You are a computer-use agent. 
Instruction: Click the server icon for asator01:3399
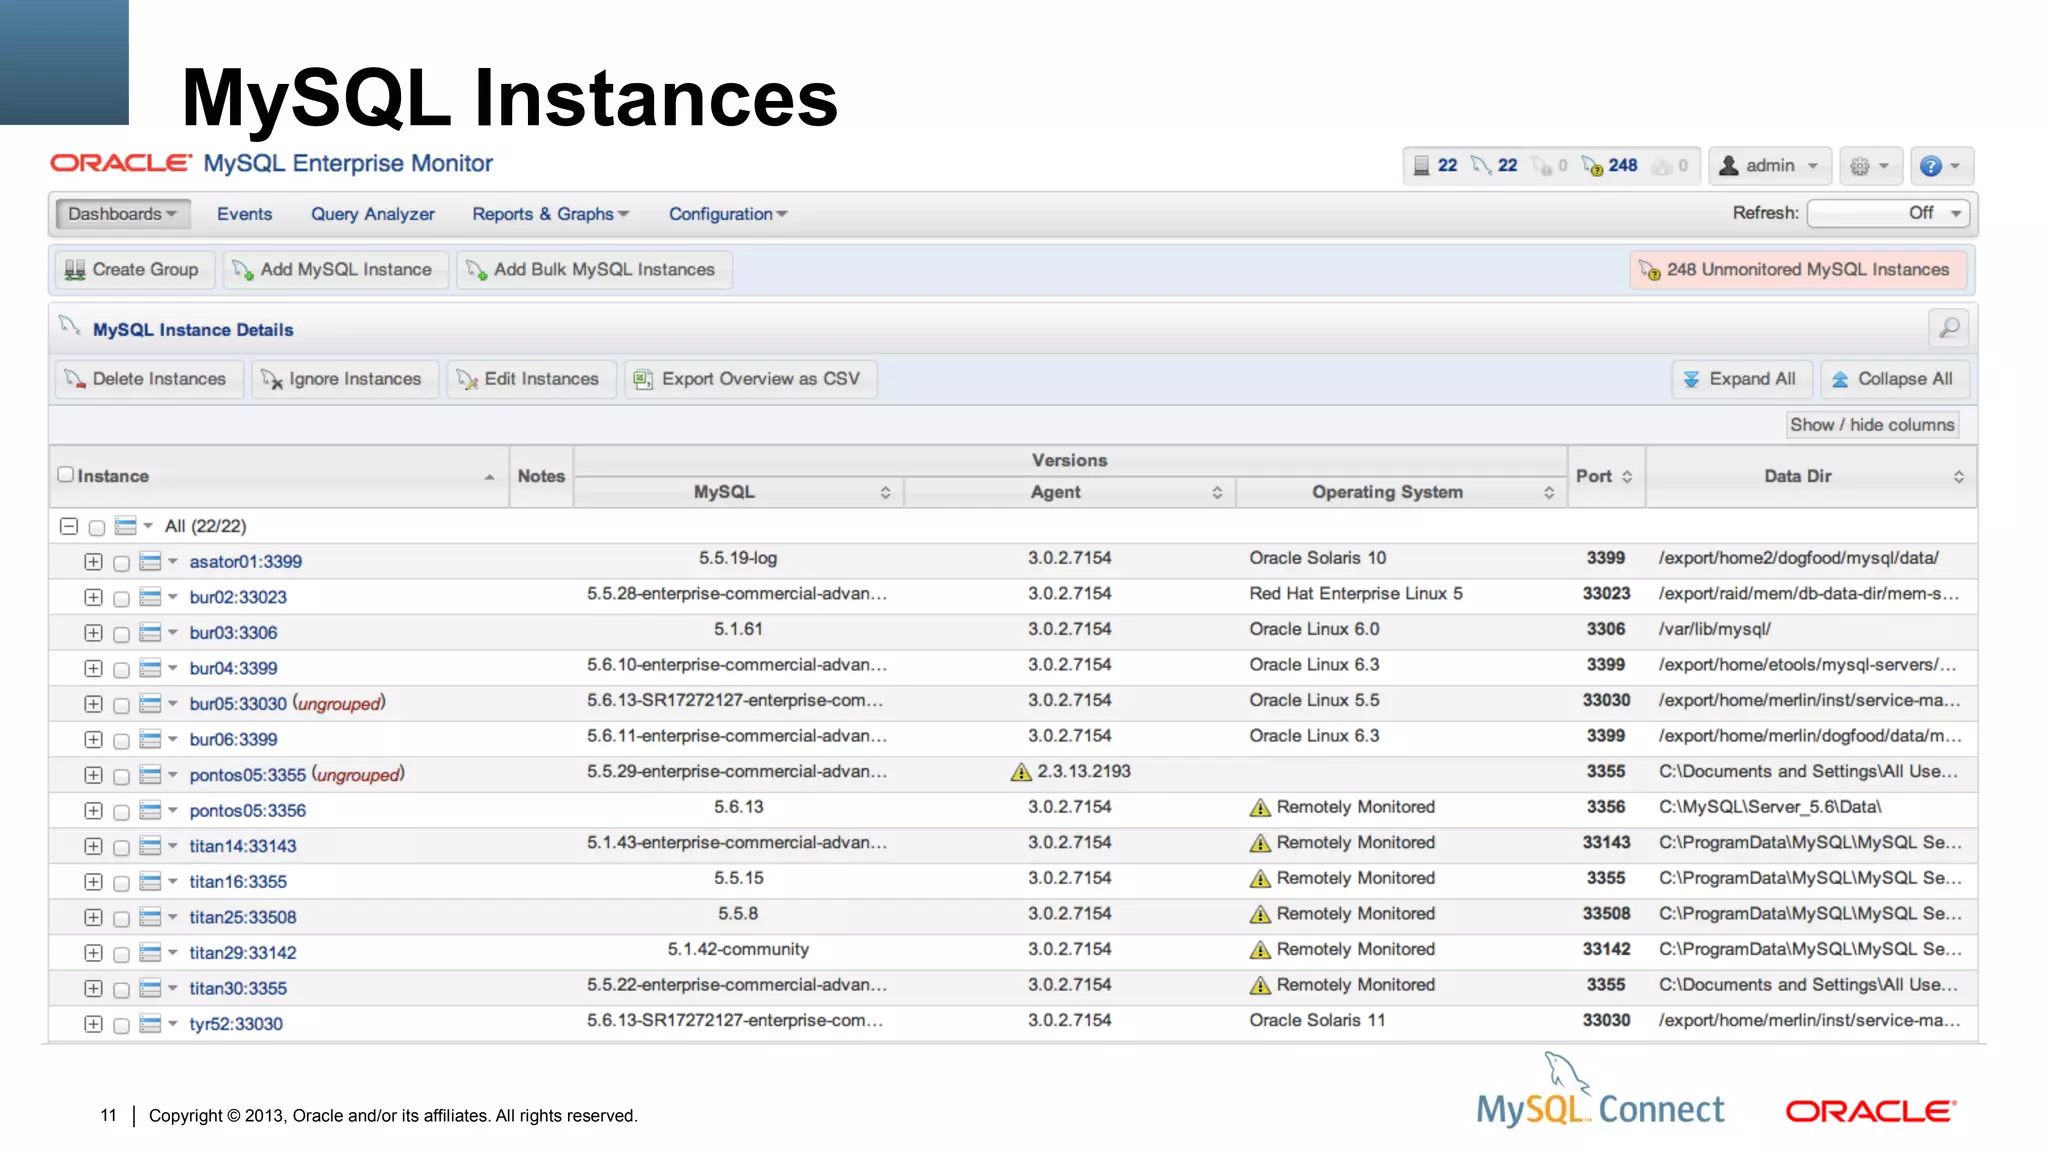click(x=150, y=562)
